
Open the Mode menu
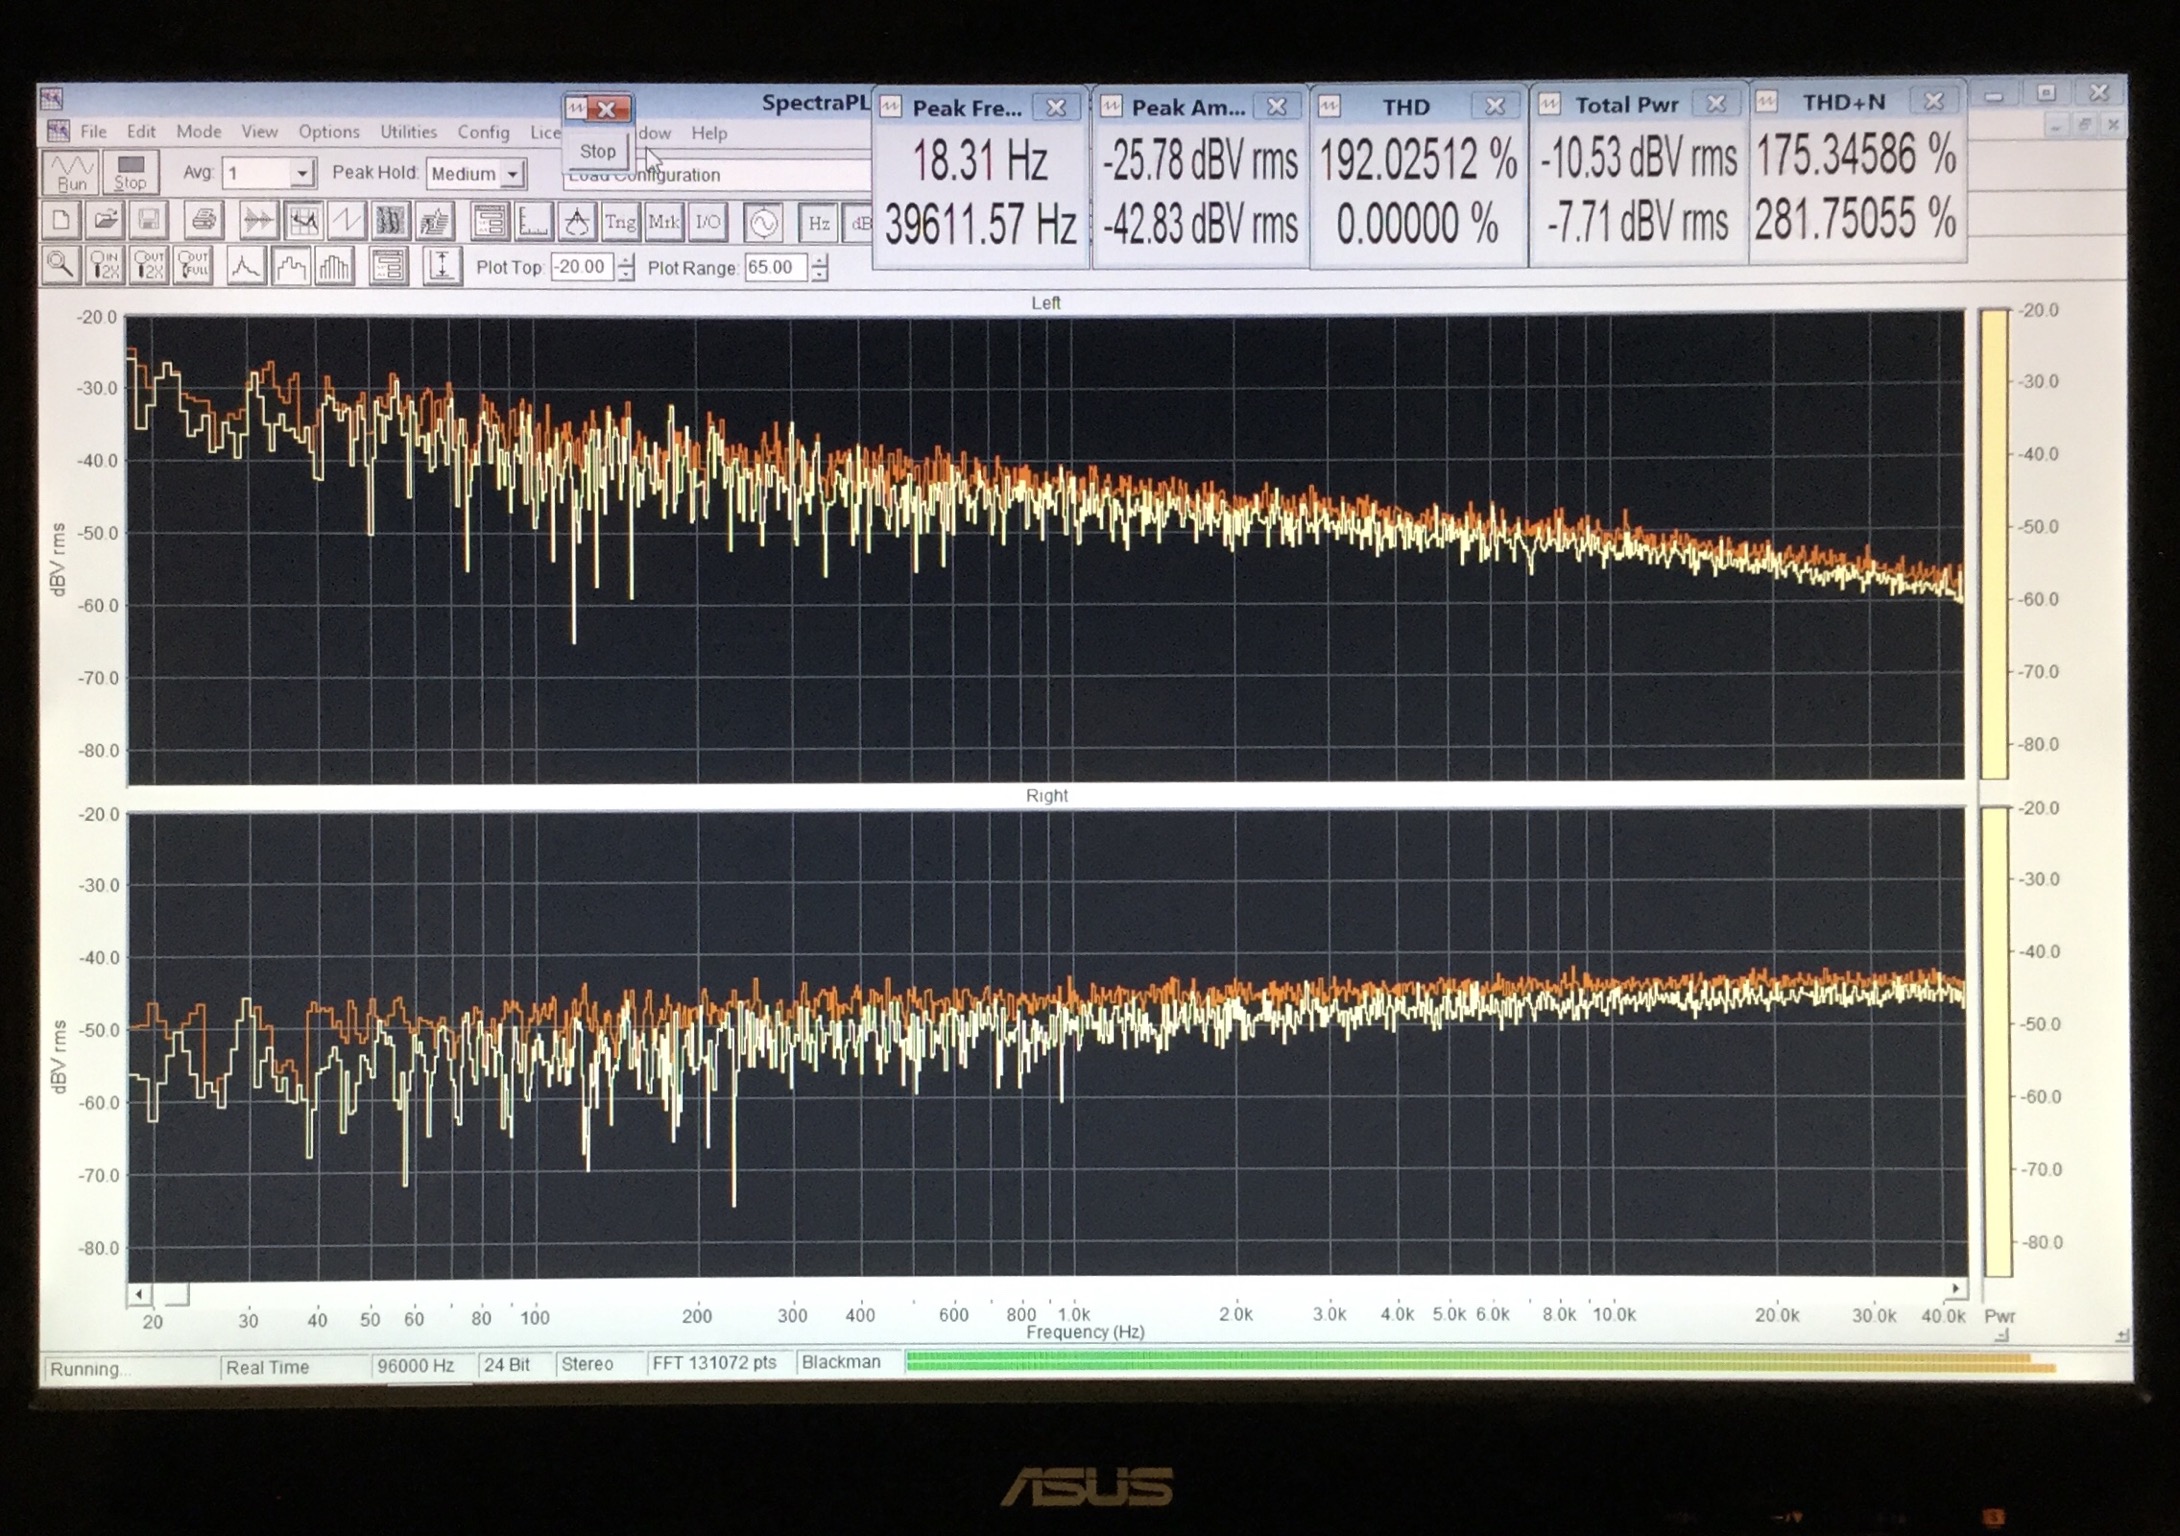[199, 132]
